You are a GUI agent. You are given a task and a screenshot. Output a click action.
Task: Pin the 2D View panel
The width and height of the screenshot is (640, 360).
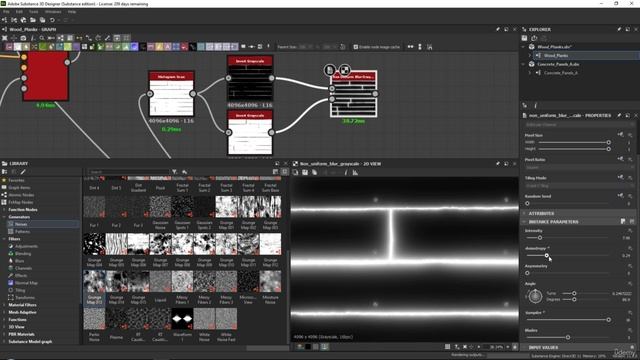(498, 164)
